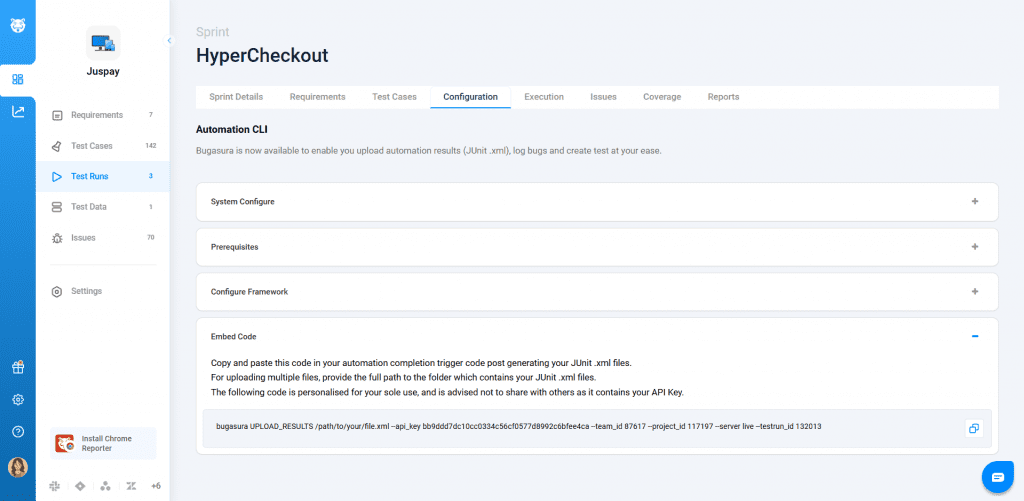Select the Configuration tab

click(x=470, y=97)
